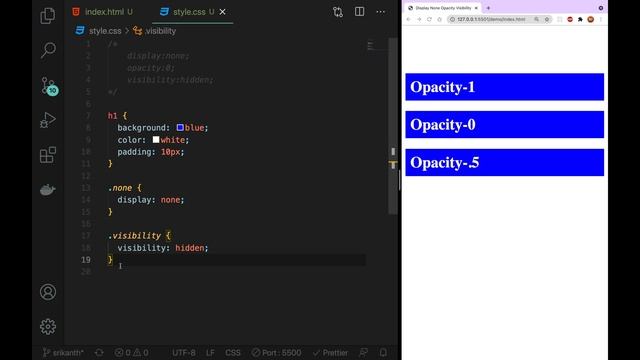Change file encoding UTF-8
The width and height of the screenshot is (640, 360).
click(184, 353)
